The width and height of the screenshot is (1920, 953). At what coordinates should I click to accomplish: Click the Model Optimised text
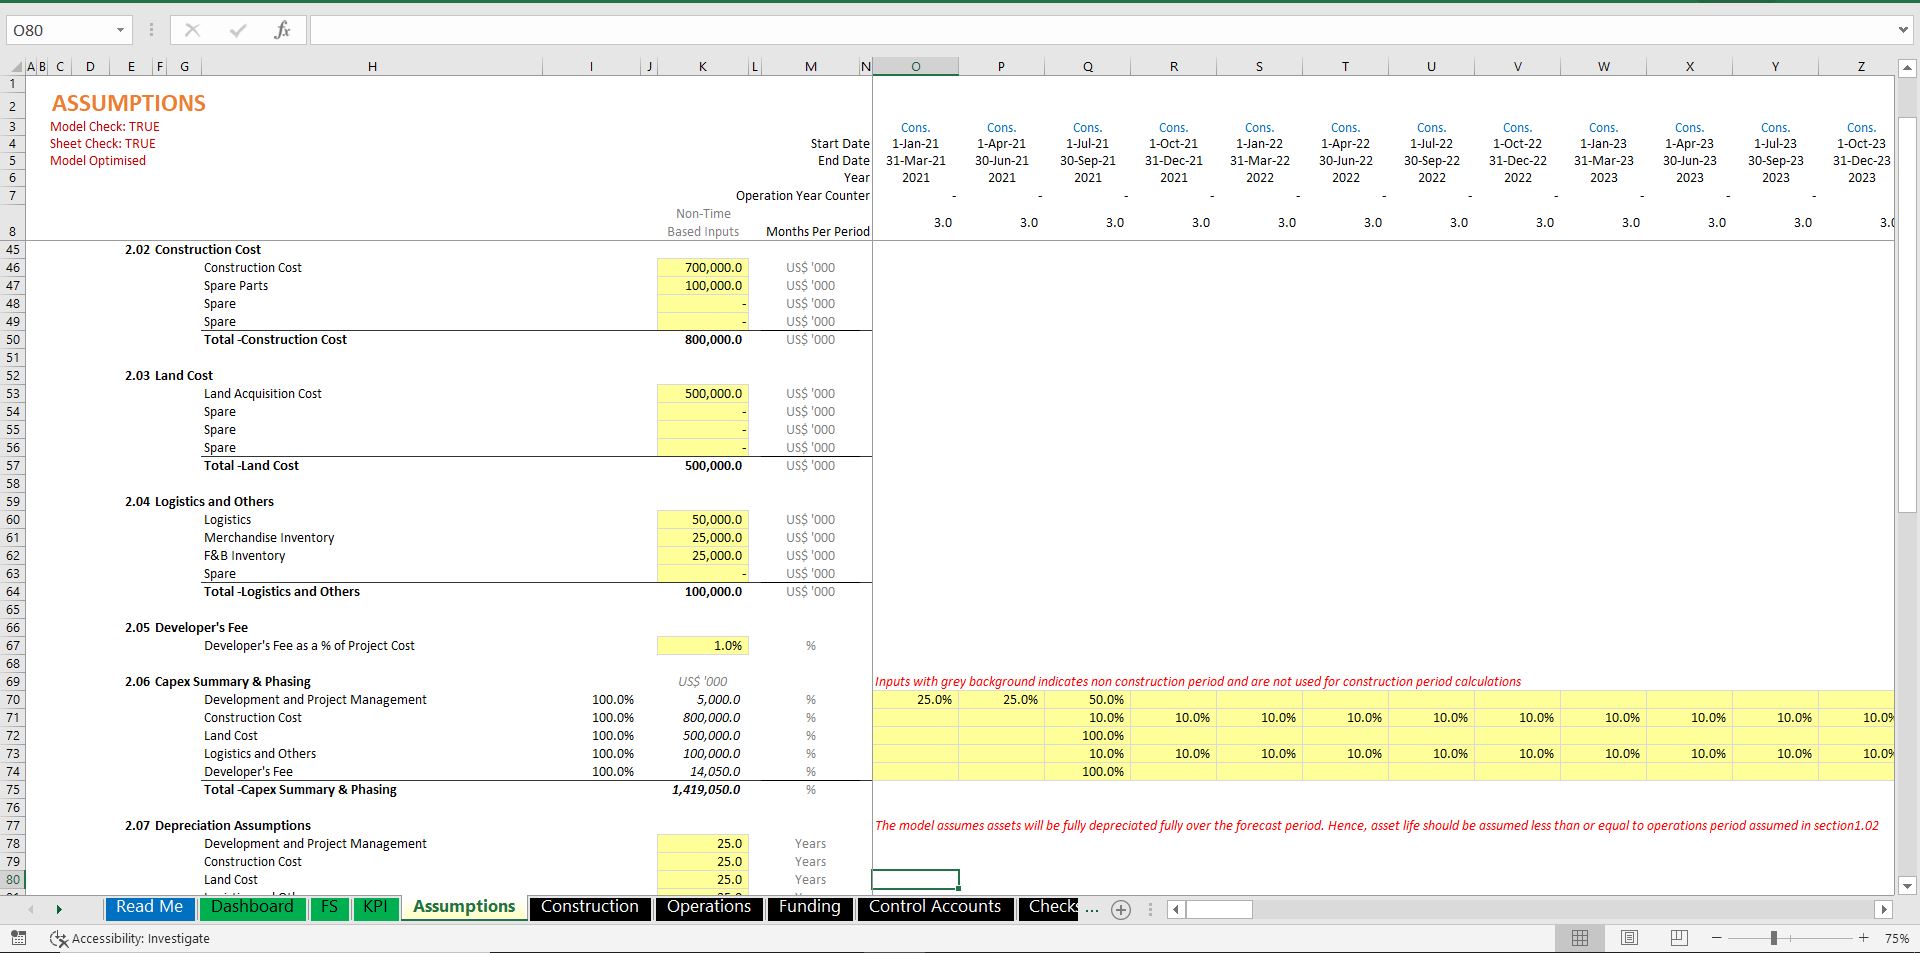[98, 161]
